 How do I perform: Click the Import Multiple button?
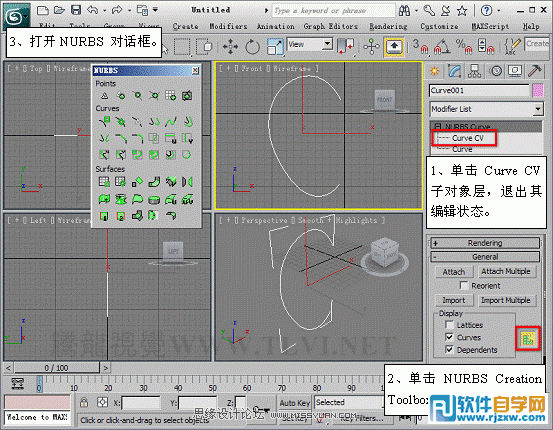coord(506,300)
